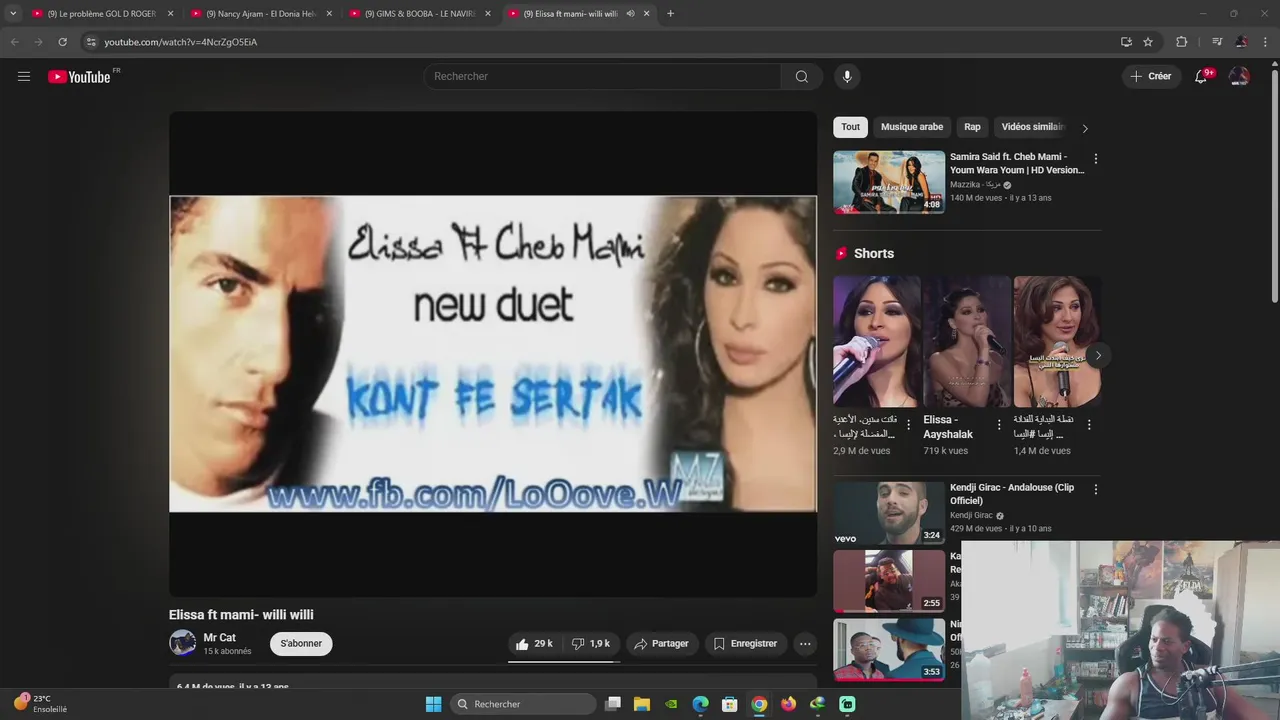
Task: Open the Mr Cat channel name link
Action: [x=220, y=637]
